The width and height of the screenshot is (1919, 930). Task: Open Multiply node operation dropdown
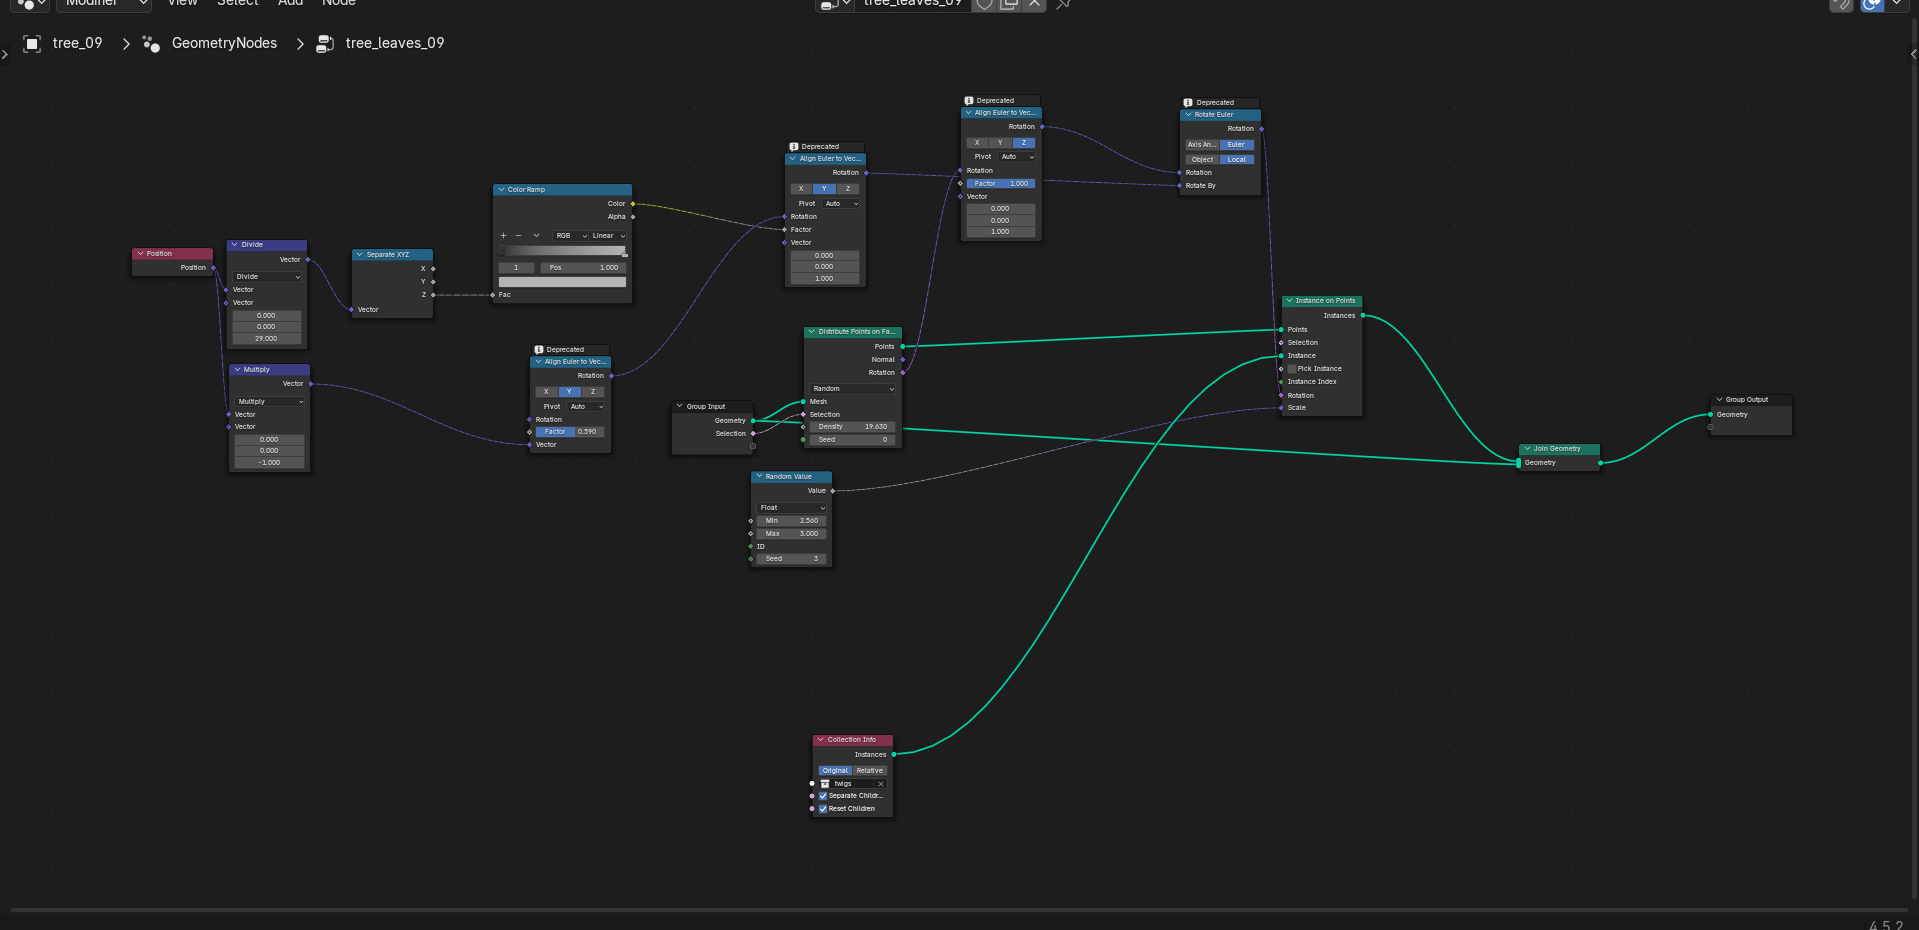coord(270,402)
